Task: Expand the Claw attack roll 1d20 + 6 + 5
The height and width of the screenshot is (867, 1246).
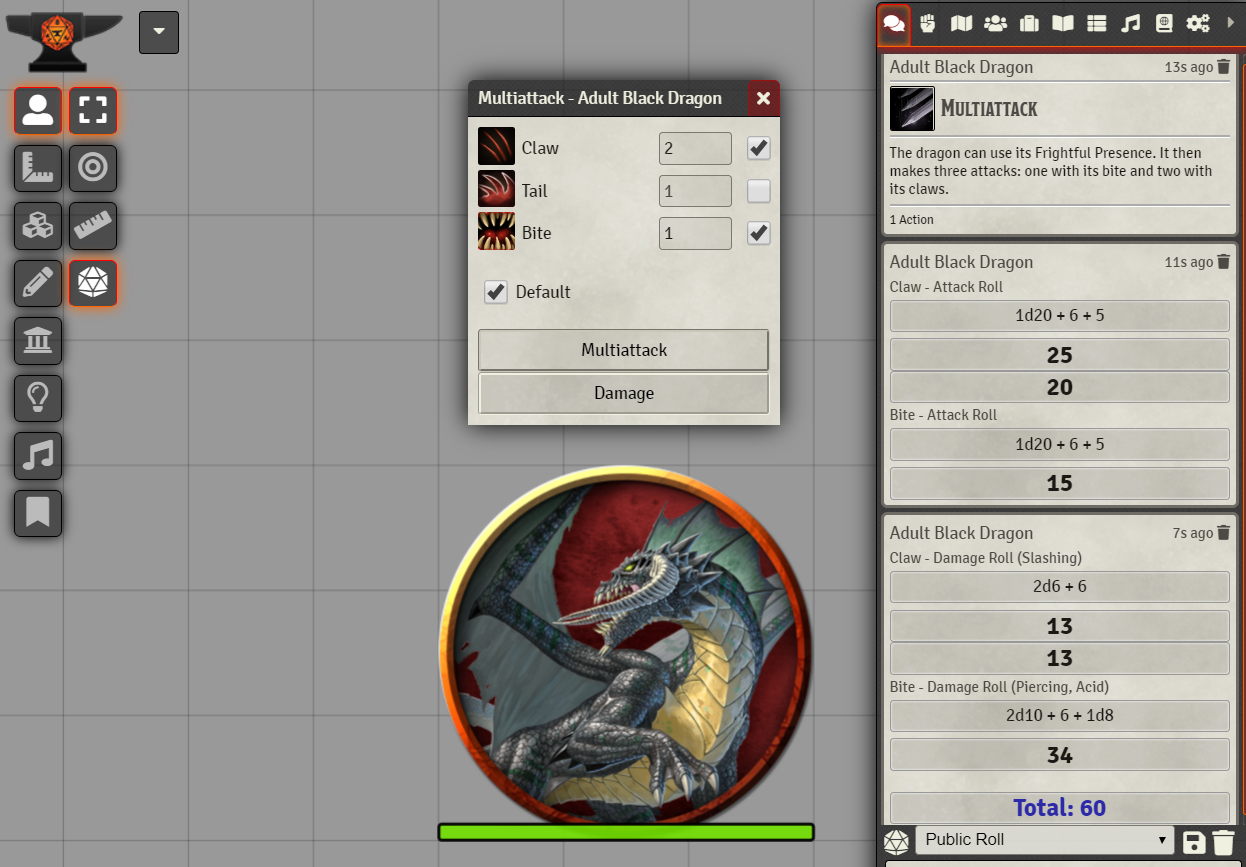Action: (1059, 316)
